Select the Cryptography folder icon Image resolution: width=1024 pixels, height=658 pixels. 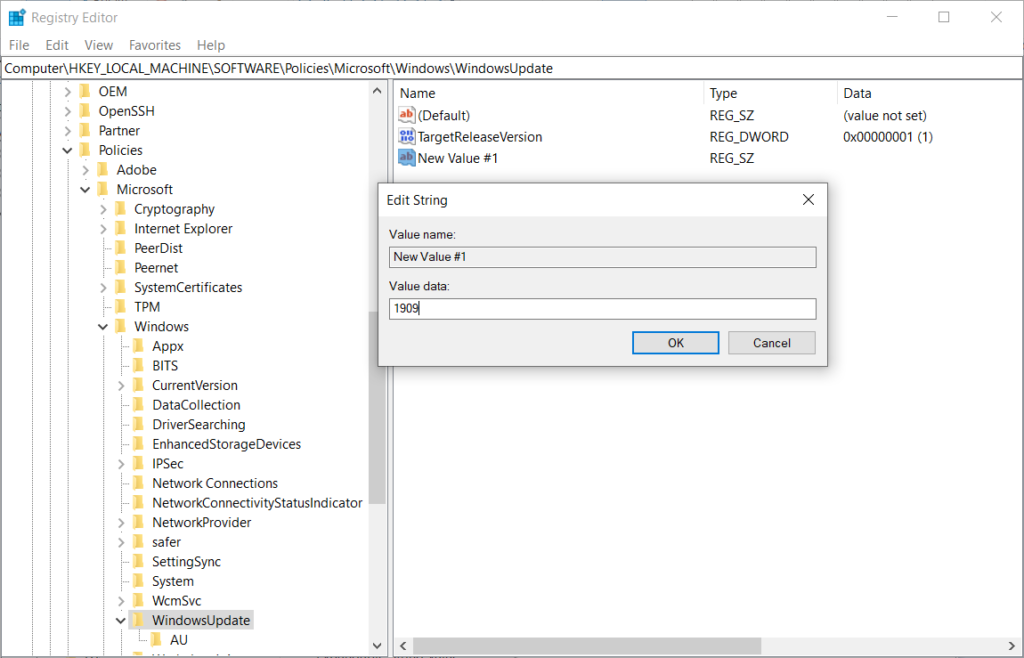point(121,209)
